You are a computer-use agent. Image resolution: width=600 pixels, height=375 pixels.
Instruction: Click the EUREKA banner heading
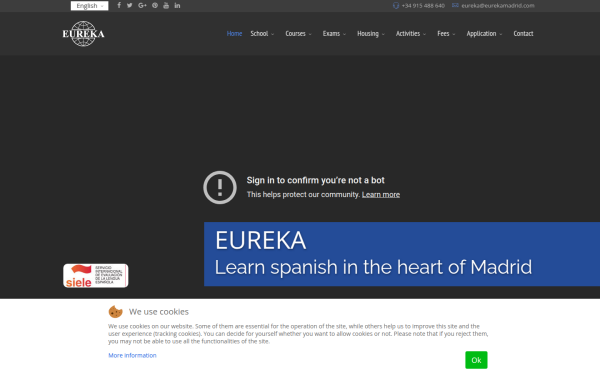(261, 241)
